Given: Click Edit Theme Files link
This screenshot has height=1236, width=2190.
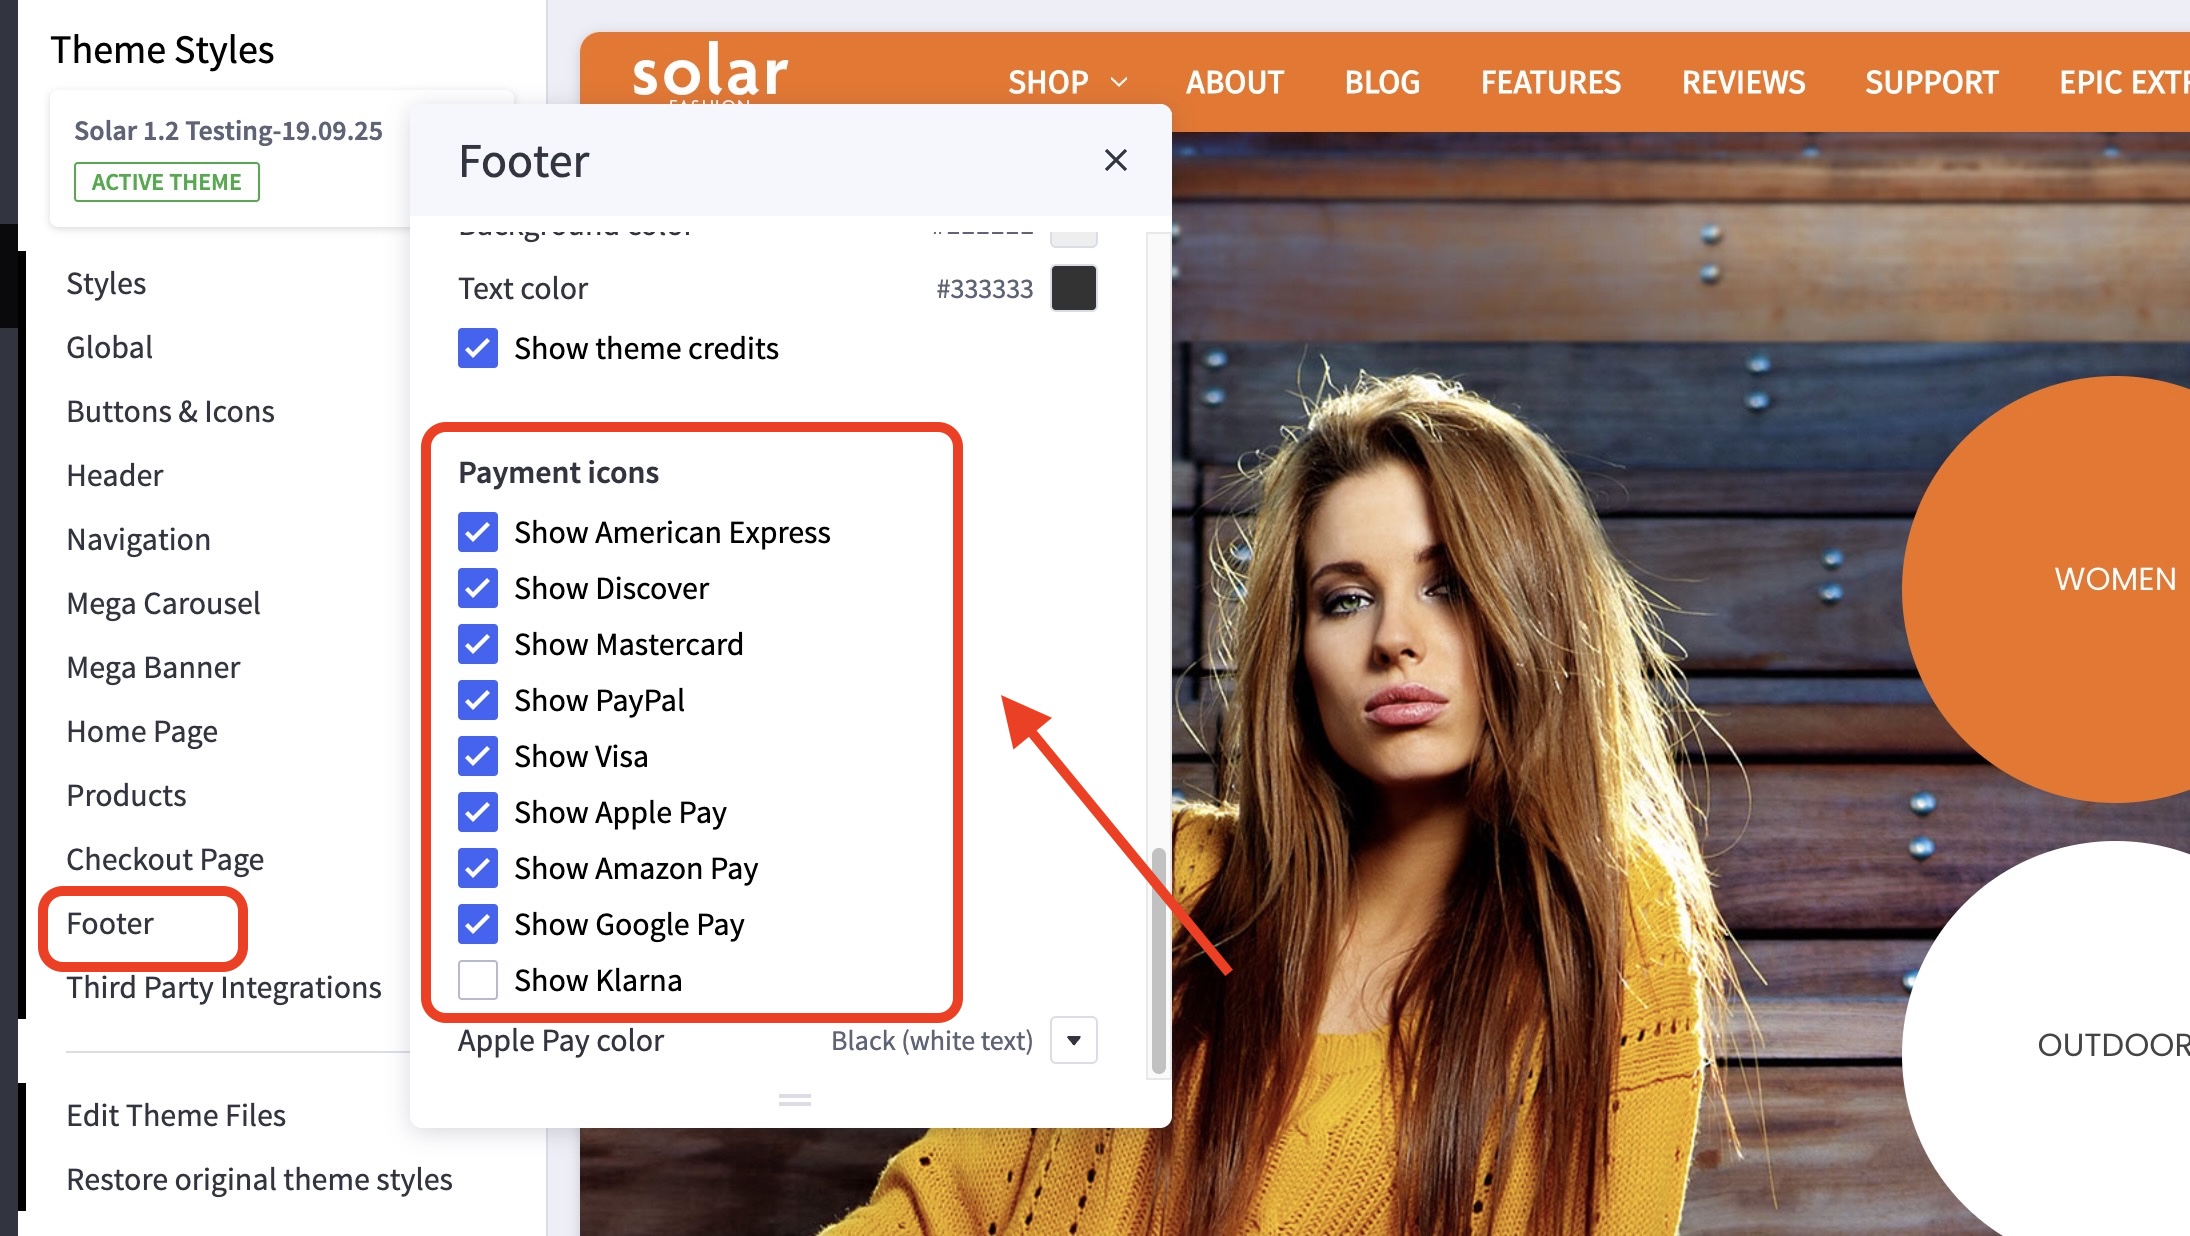Looking at the screenshot, I should pyautogui.click(x=176, y=1115).
